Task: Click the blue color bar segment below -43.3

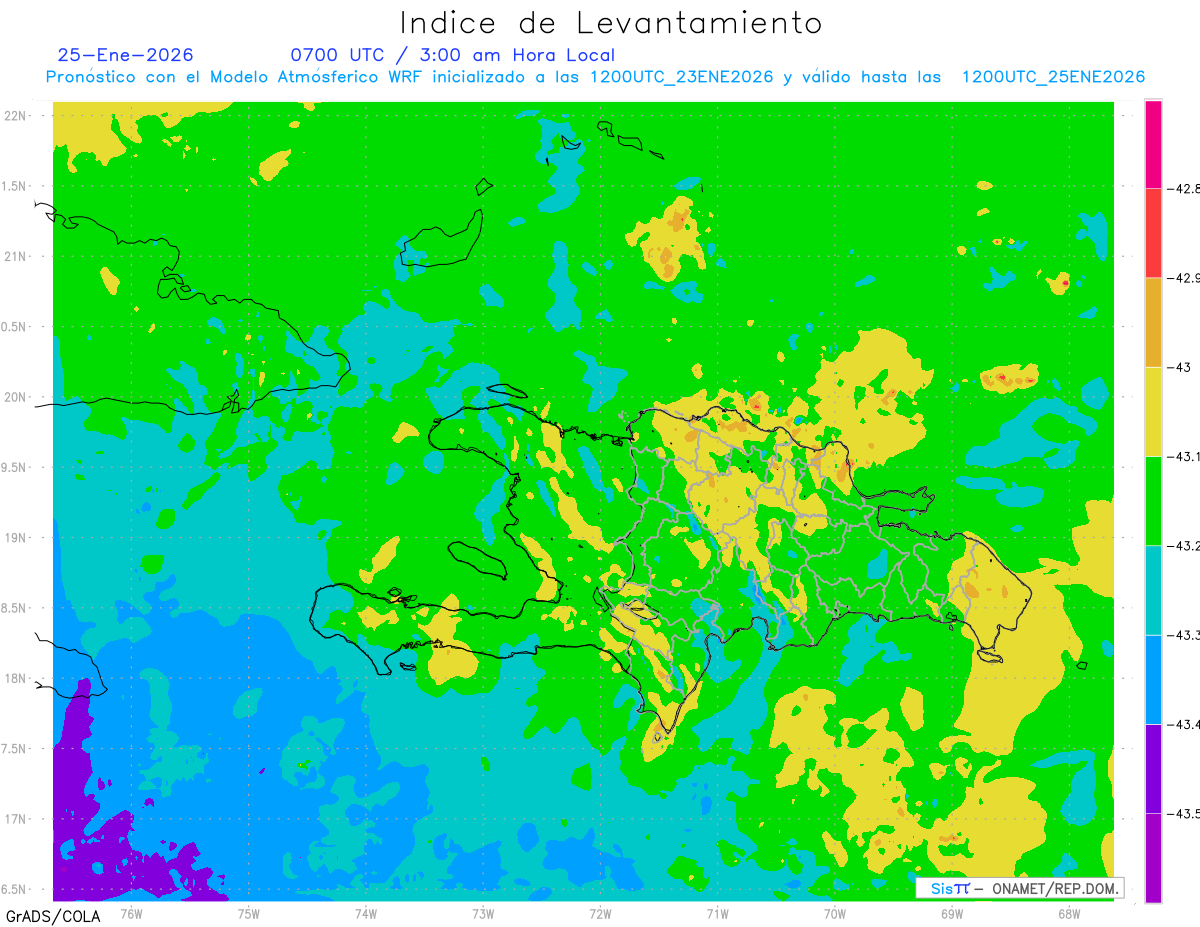Action: tap(1153, 679)
